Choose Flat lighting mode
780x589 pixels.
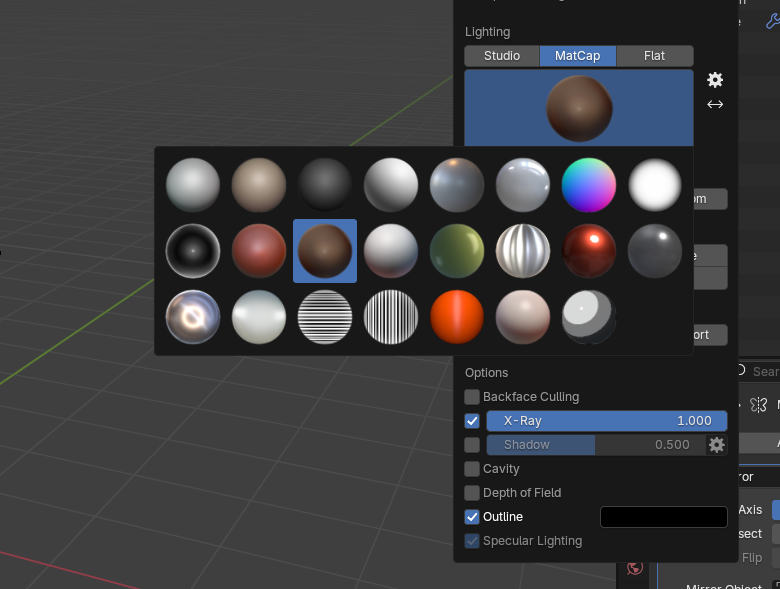655,56
